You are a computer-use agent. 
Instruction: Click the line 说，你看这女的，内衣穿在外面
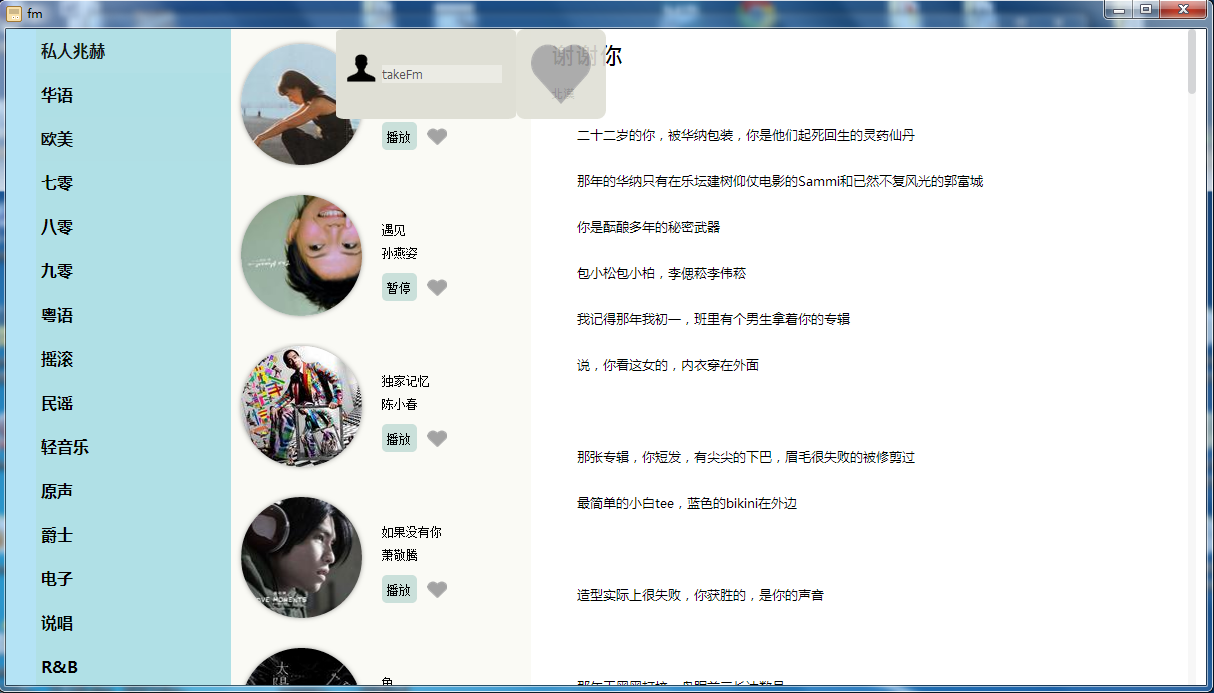coord(667,365)
